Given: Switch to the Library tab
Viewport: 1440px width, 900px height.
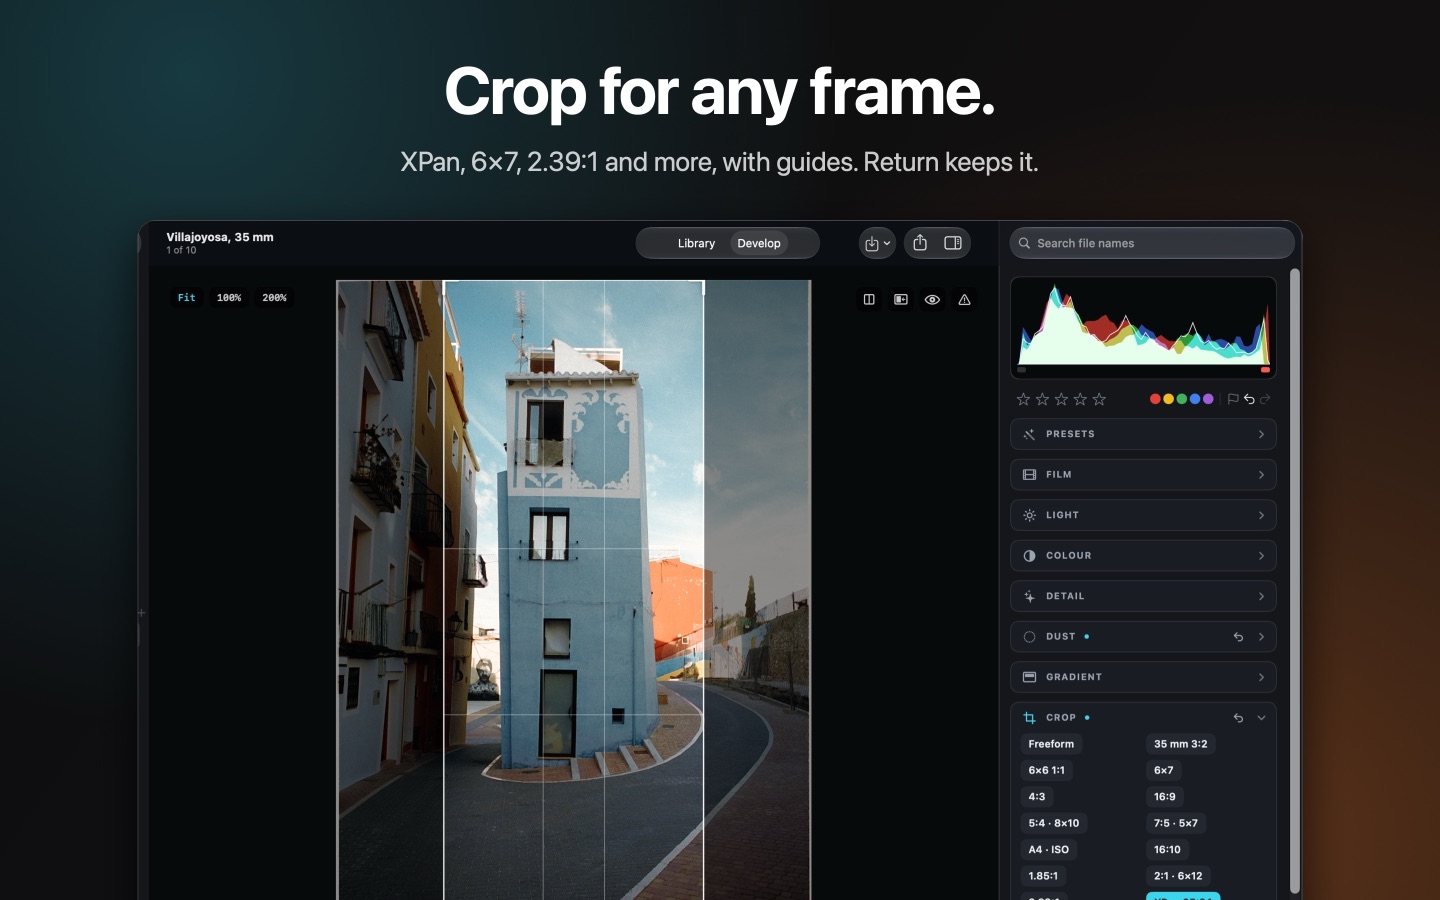Looking at the screenshot, I should click(696, 243).
